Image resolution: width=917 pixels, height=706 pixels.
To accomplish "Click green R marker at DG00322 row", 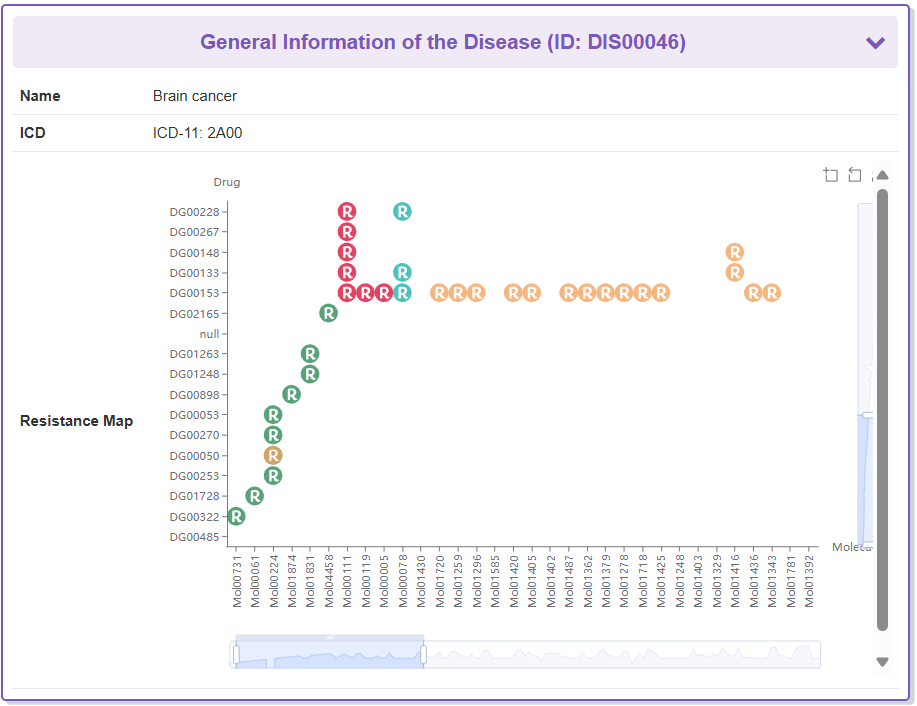I will [236, 516].
